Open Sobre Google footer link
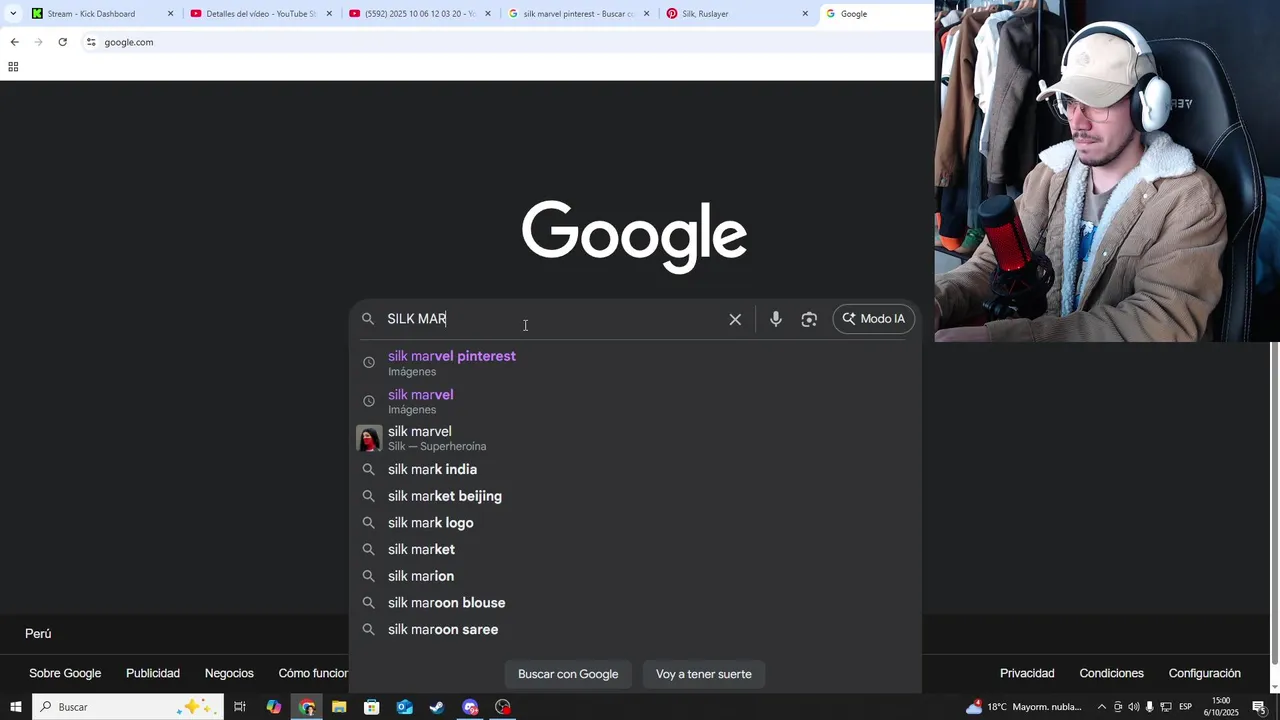This screenshot has width=1280, height=720. (65, 673)
